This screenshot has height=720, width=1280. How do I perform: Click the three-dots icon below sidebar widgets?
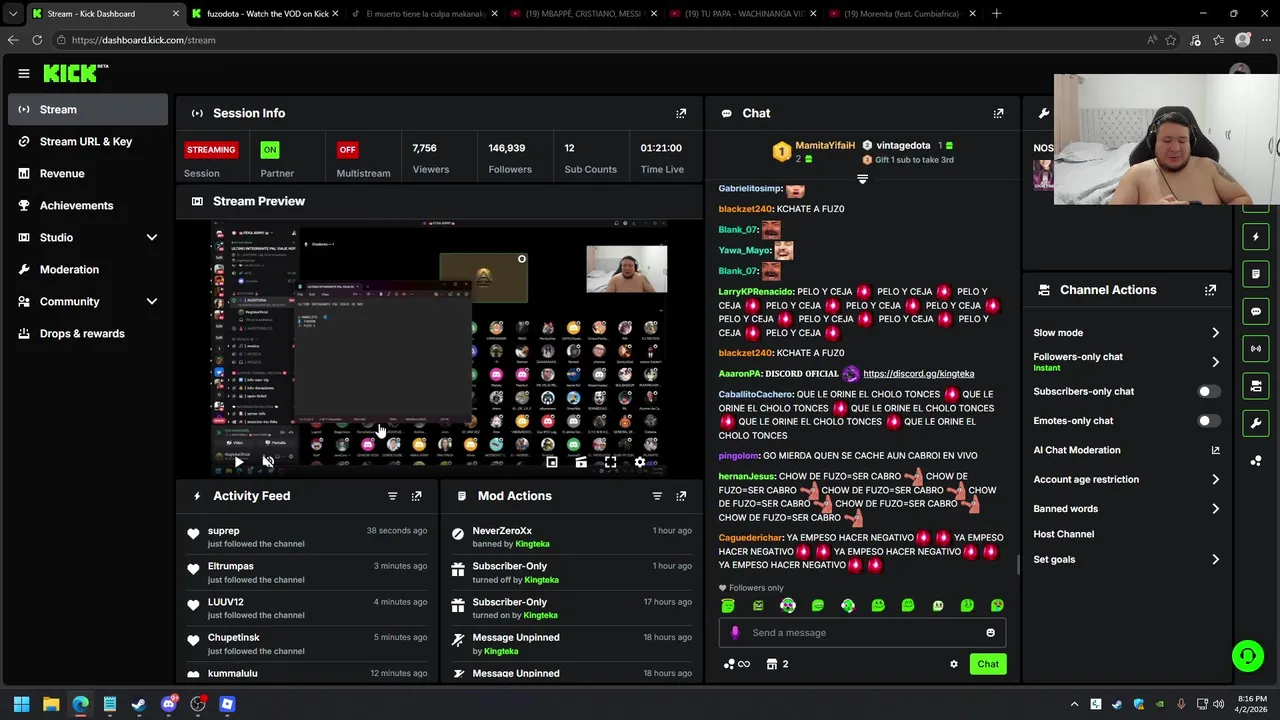[x=1256, y=460]
